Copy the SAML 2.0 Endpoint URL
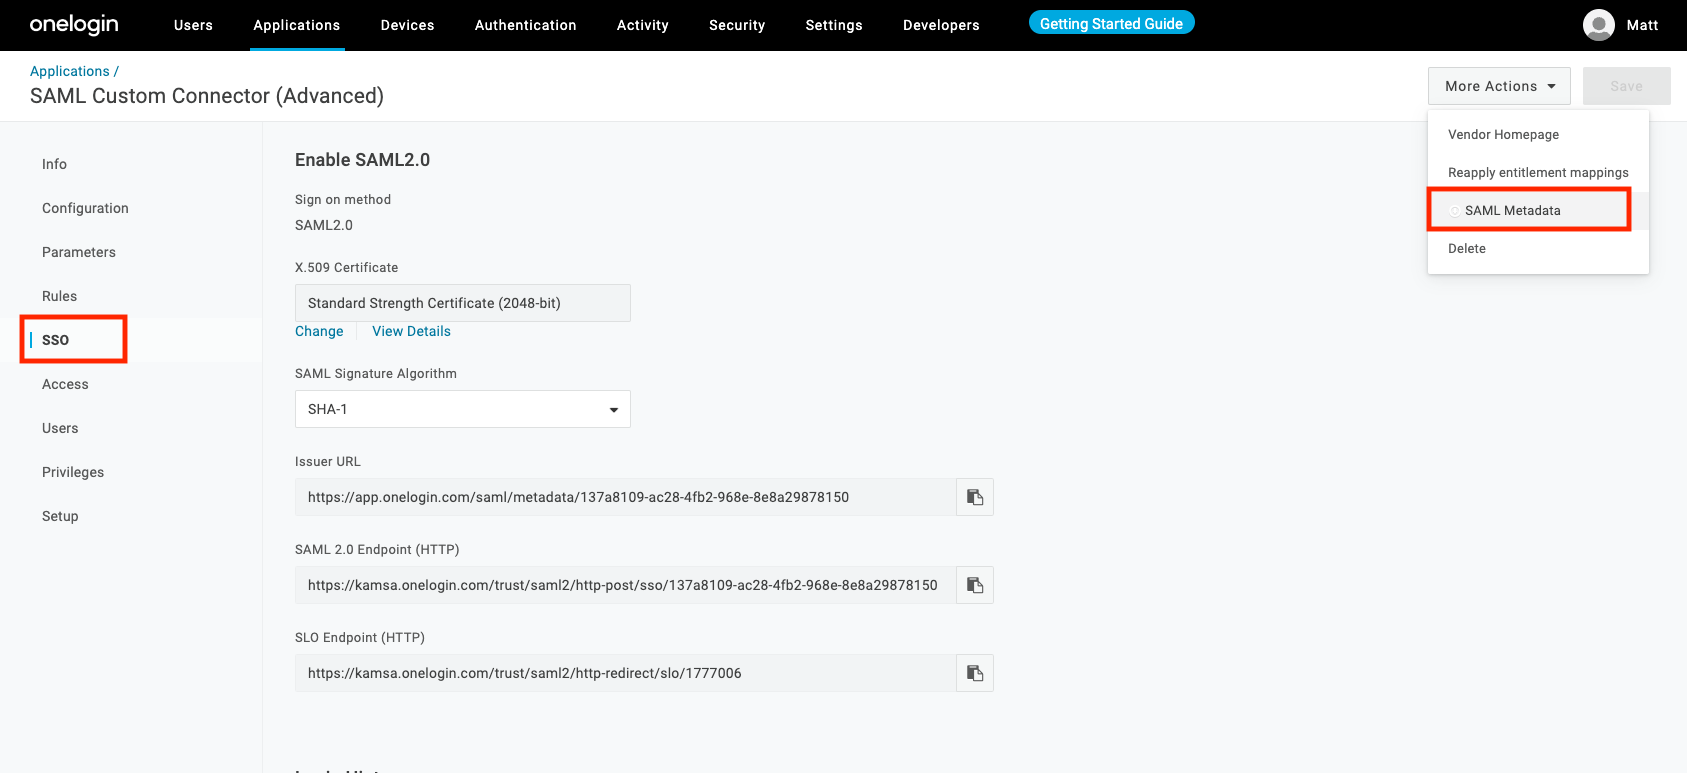Image resolution: width=1687 pixels, height=773 pixels. pos(975,585)
